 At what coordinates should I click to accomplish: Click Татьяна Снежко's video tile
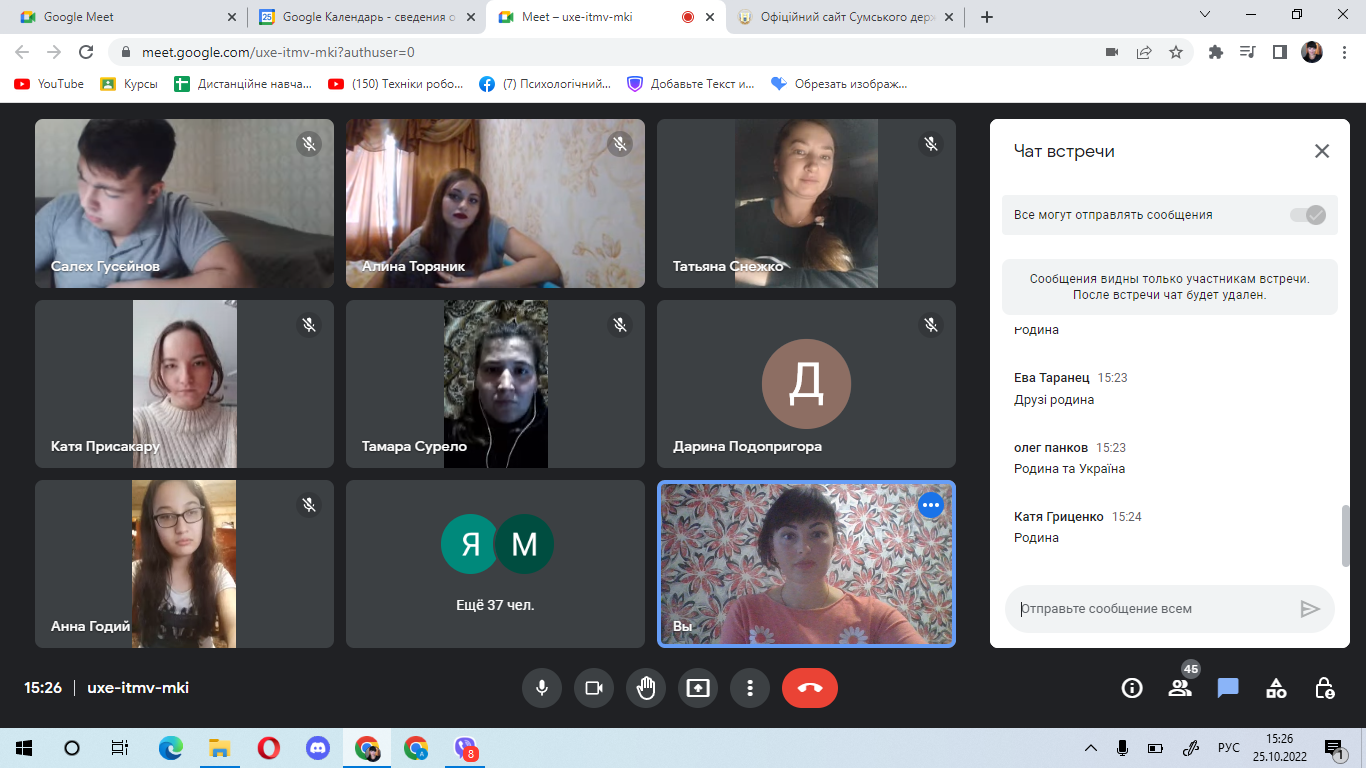807,204
